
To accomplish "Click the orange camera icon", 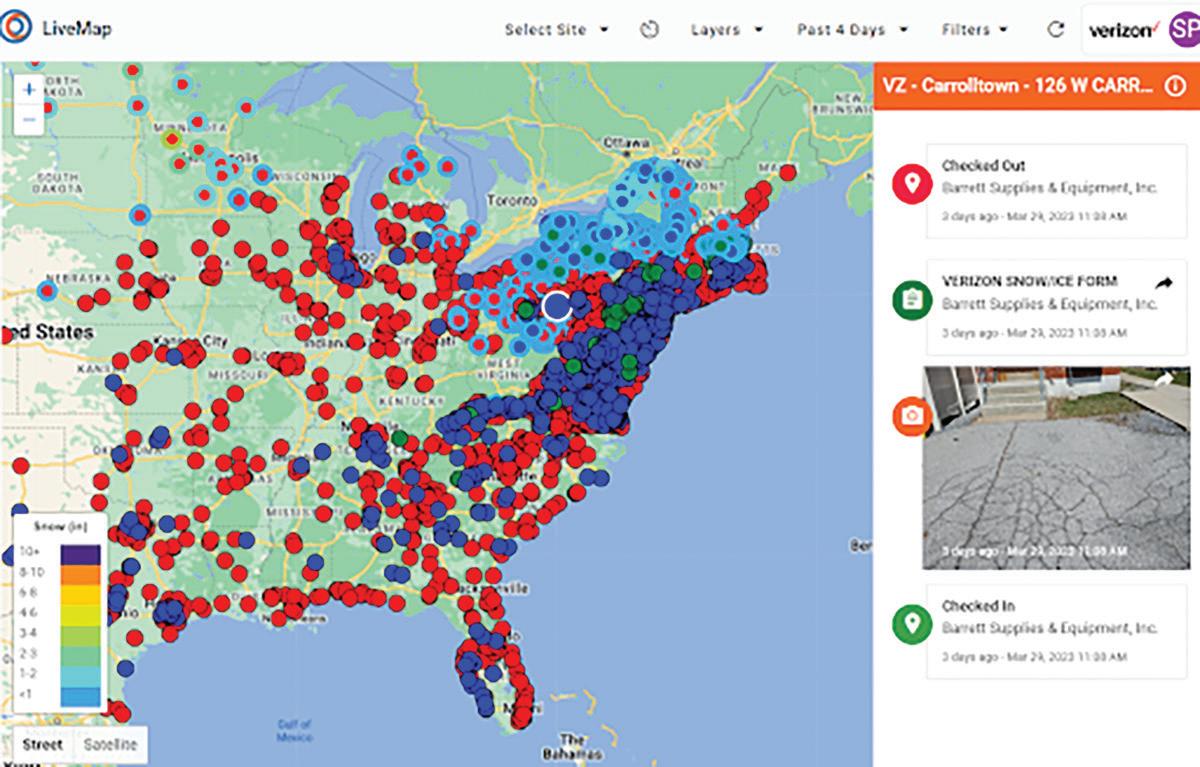I will click(911, 415).
